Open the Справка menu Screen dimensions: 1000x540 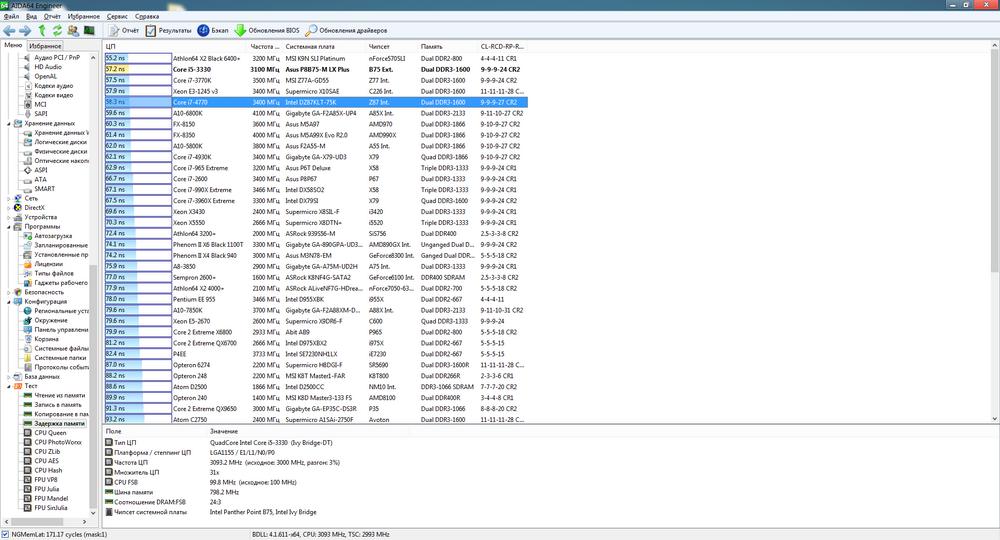coord(147,17)
